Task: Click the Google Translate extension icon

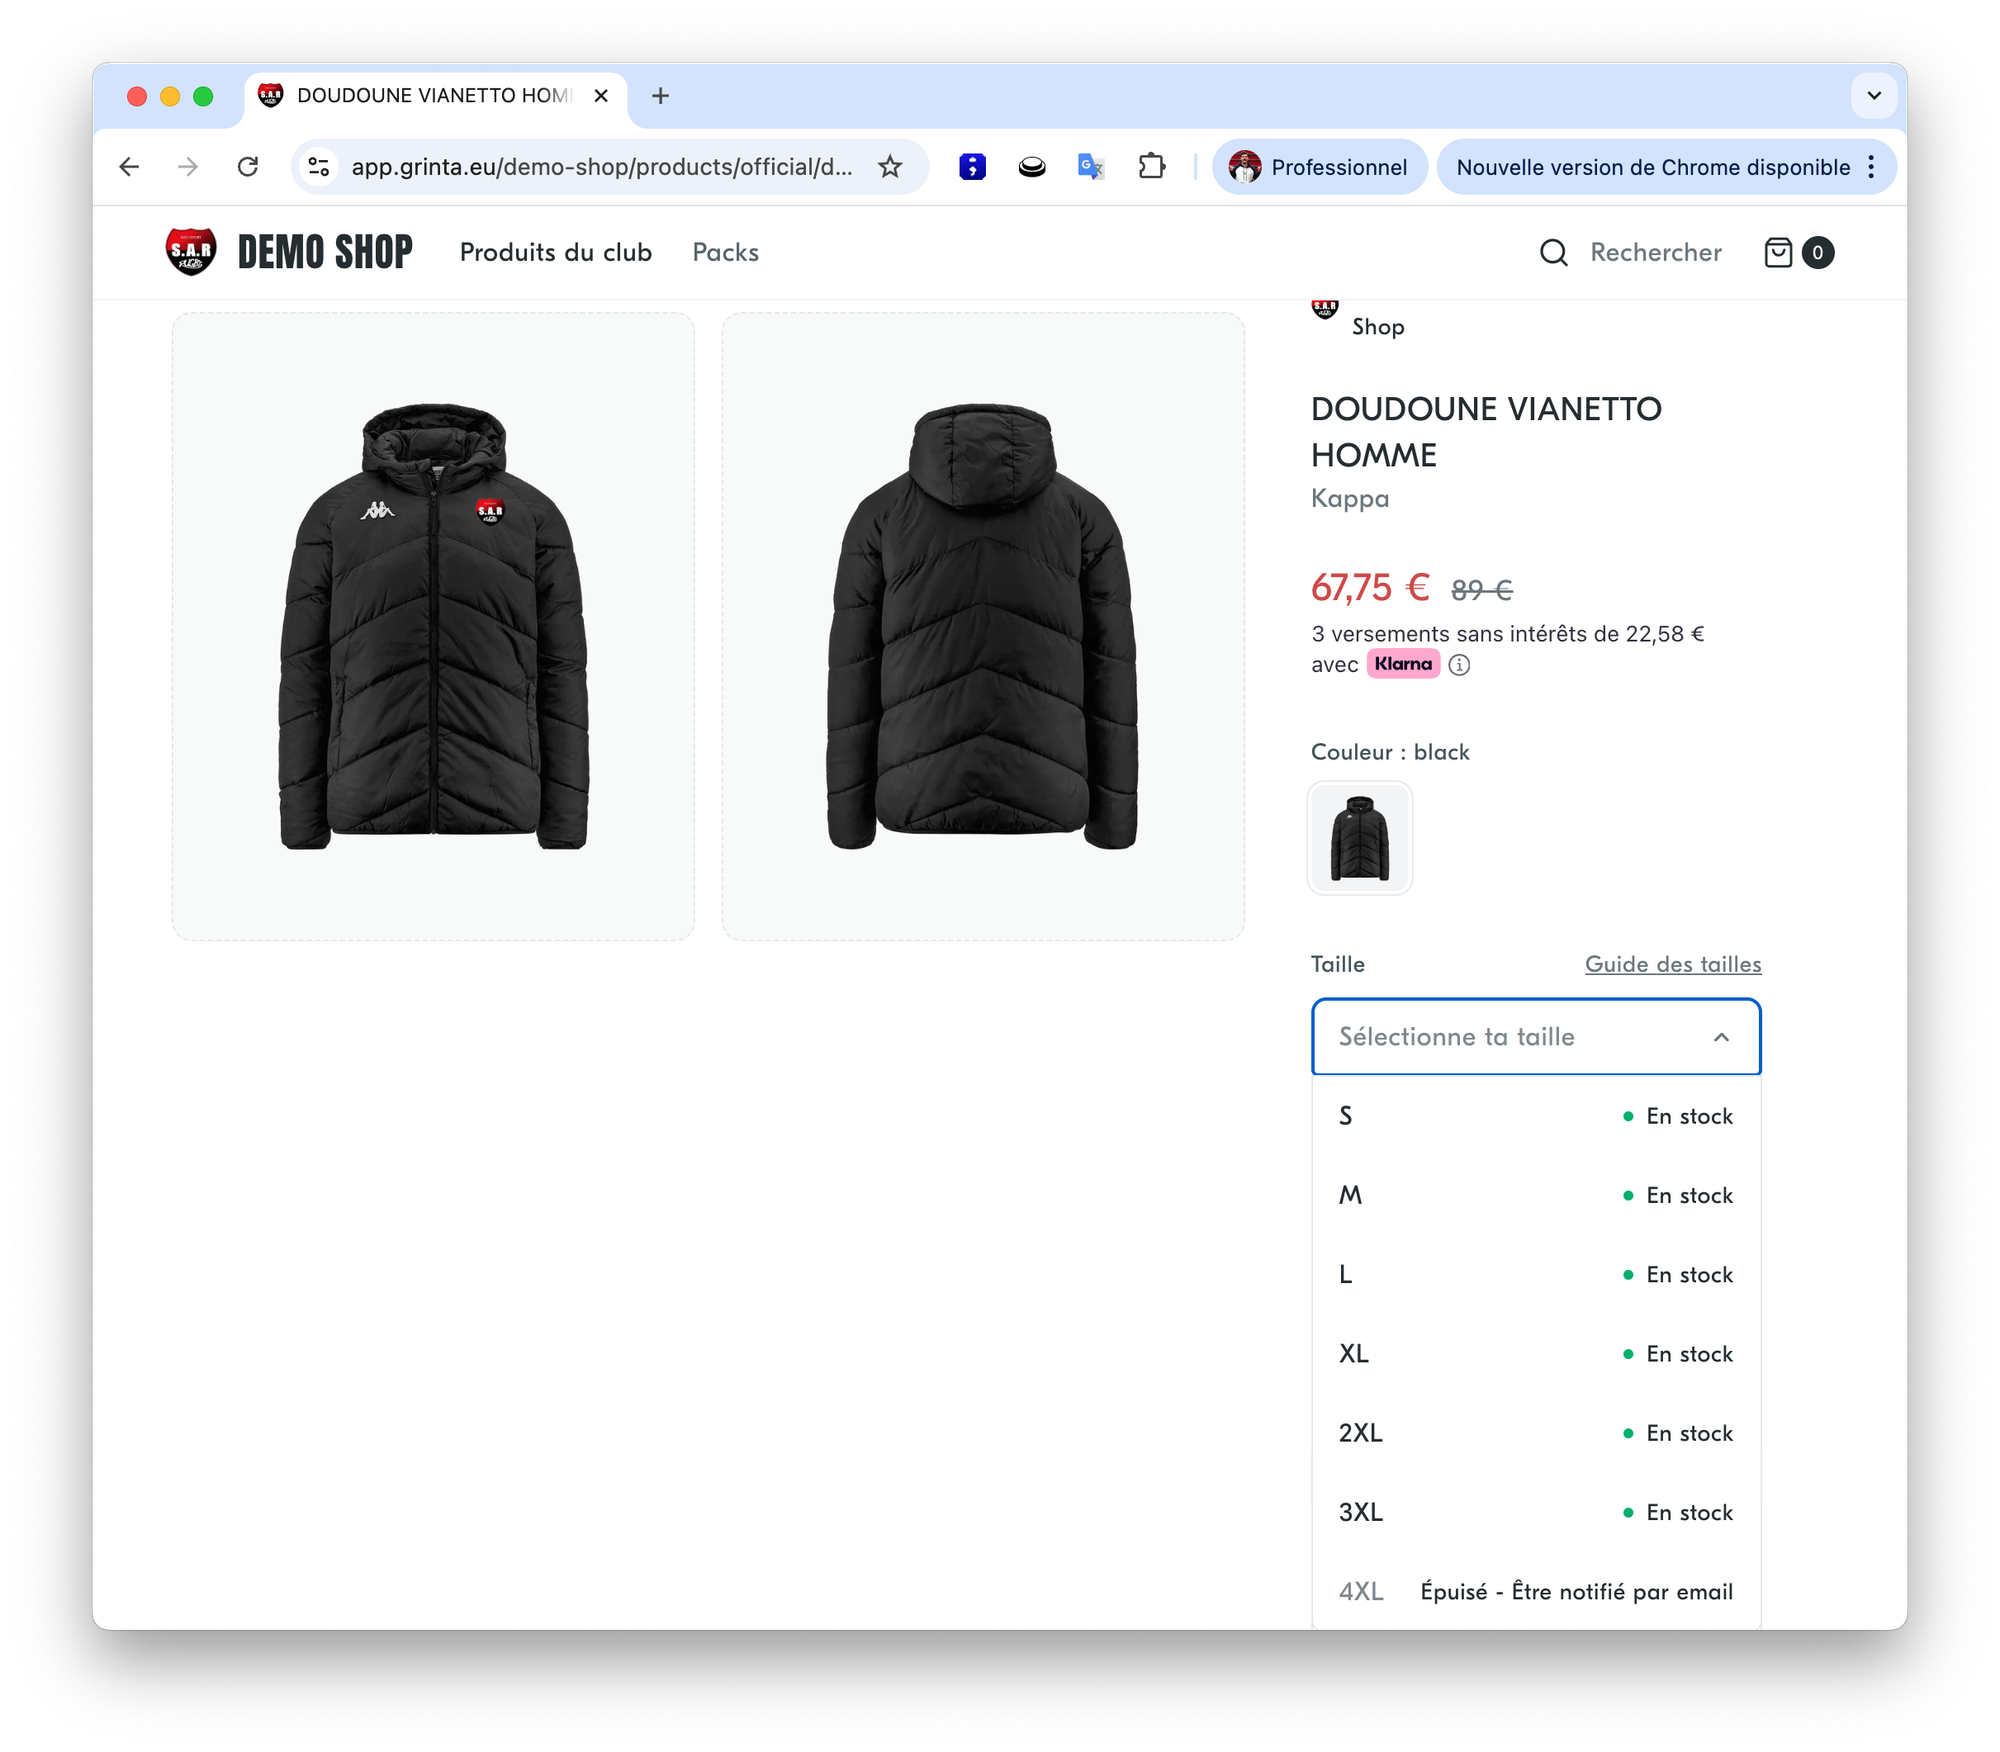Action: (1091, 167)
